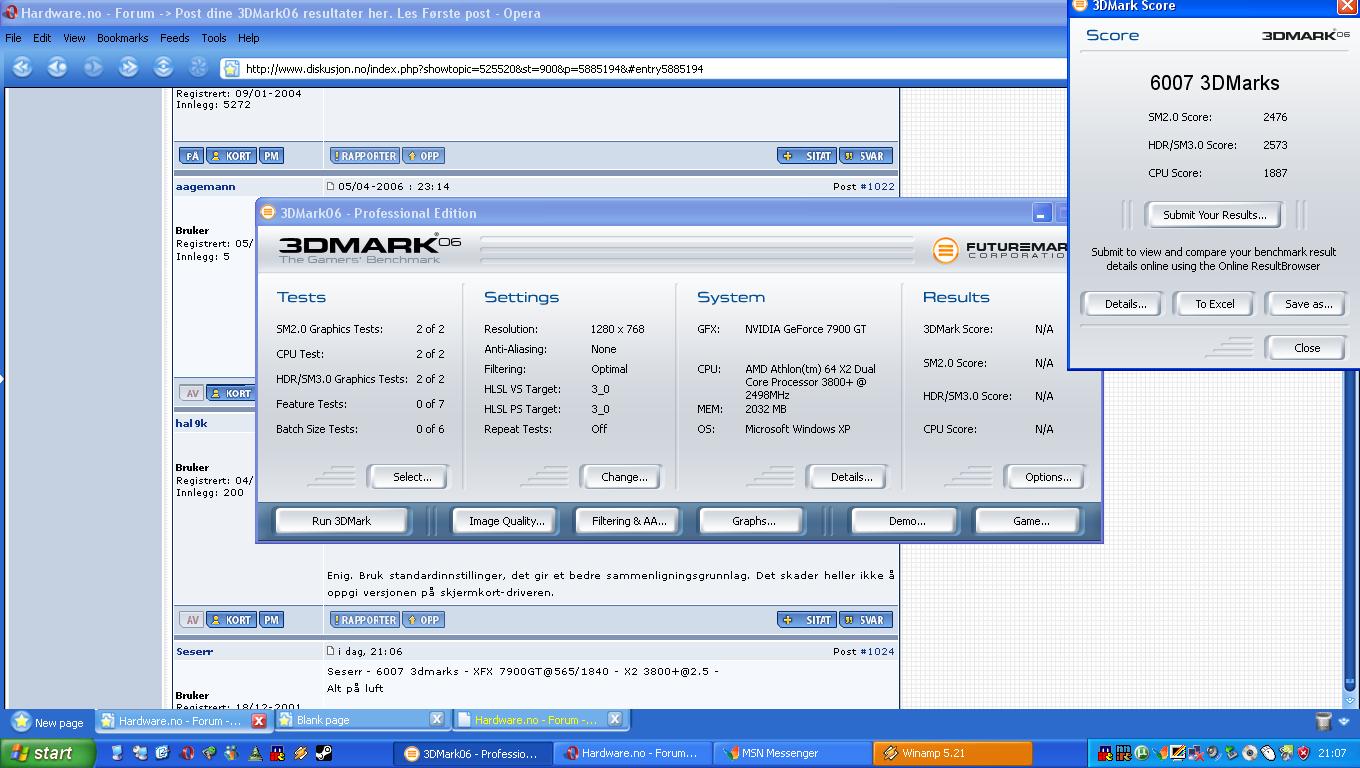
Task: Open closed-tabs trash can on Opera tab bar
Action: [1323, 720]
